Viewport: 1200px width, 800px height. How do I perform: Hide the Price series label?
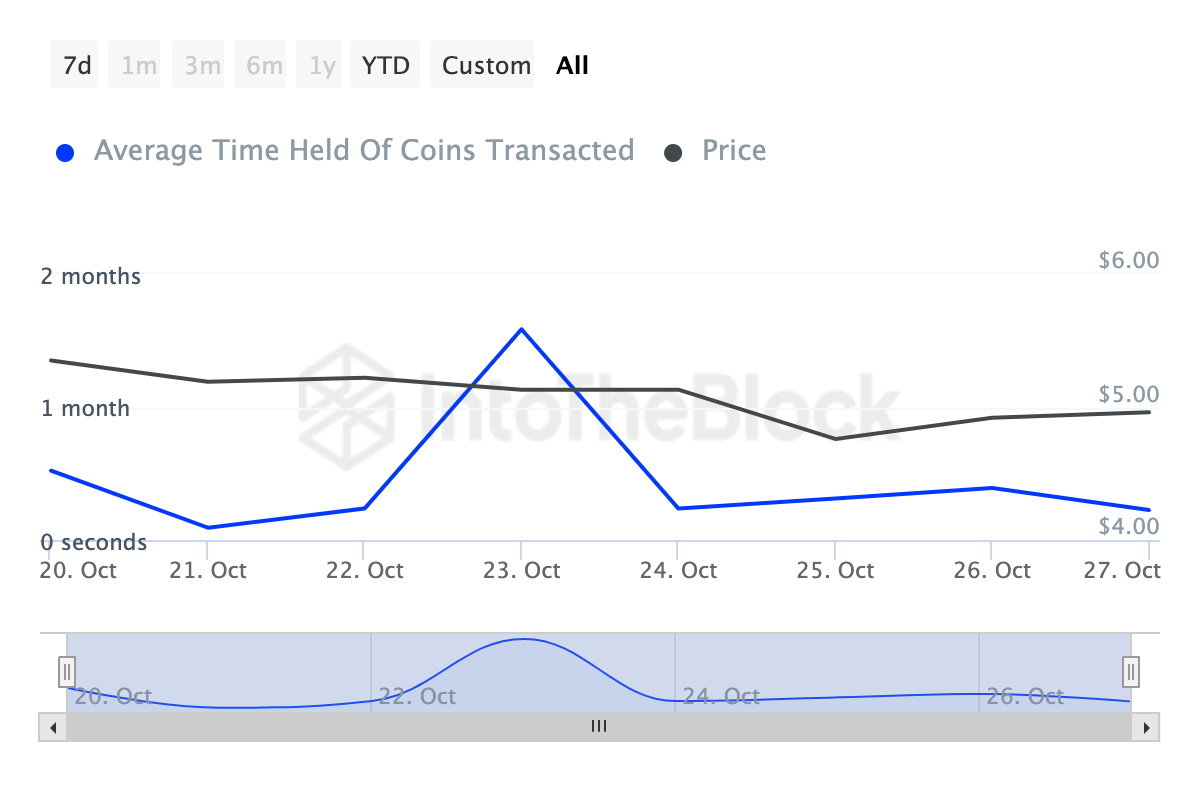click(x=734, y=151)
